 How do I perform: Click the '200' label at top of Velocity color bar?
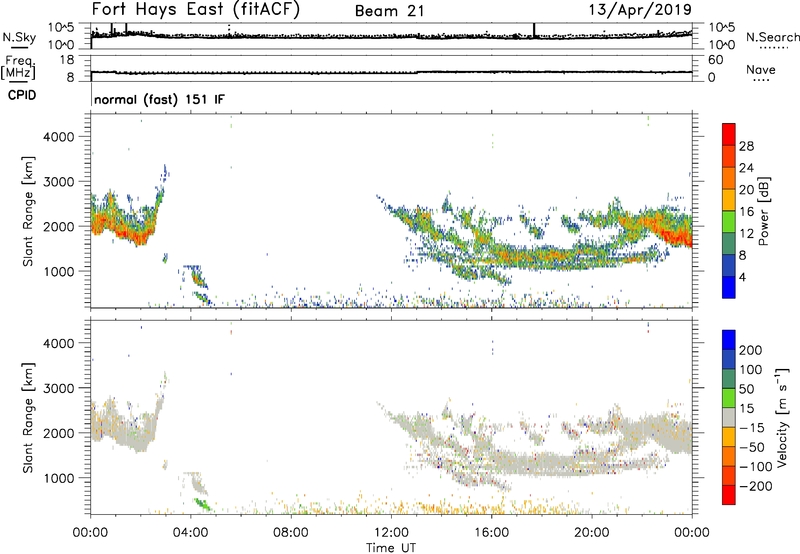(x=751, y=350)
